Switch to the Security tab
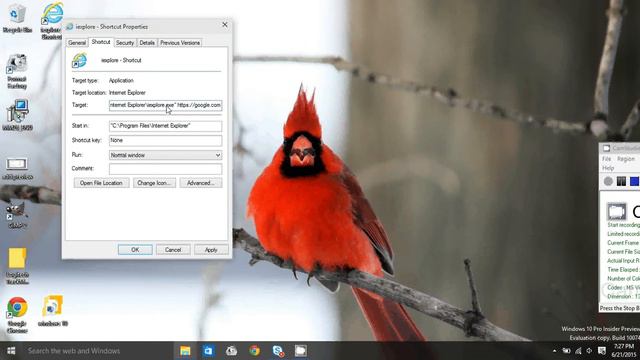This screenshot has height=360, width=640. click(x=124, y=43)
